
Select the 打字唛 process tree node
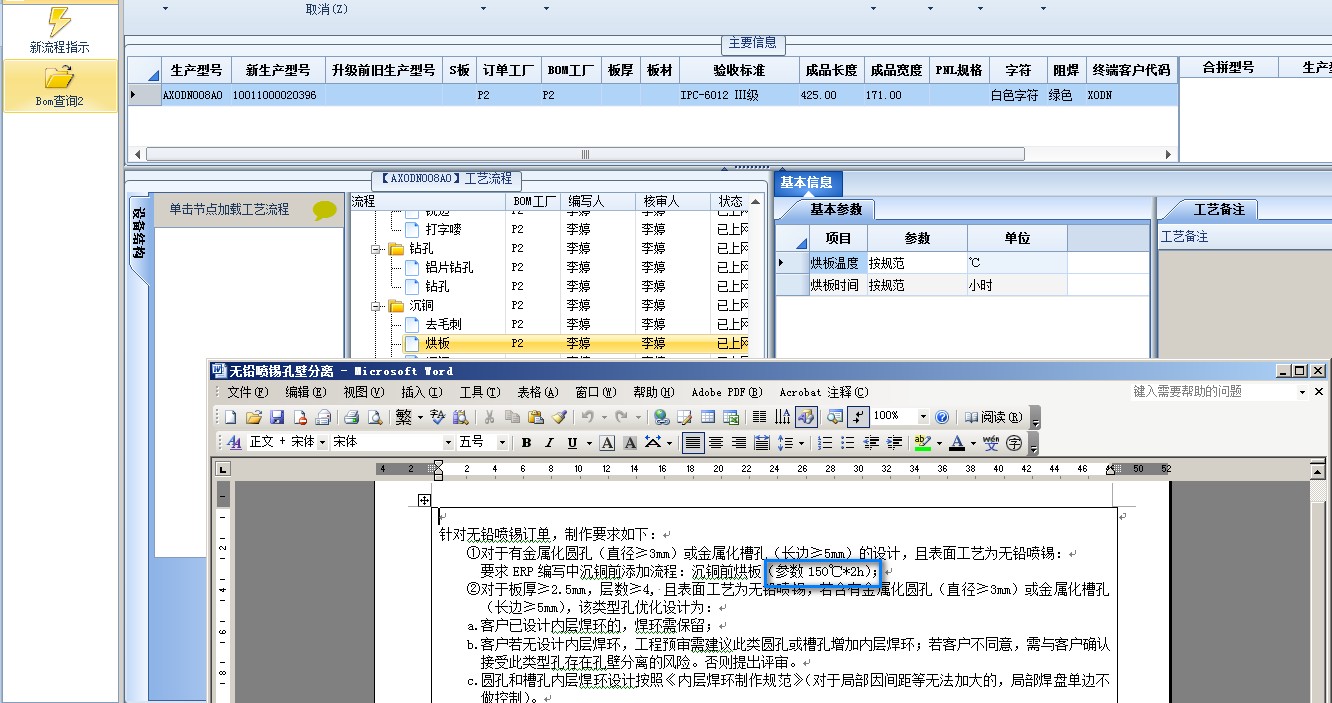tap(443, 229)
